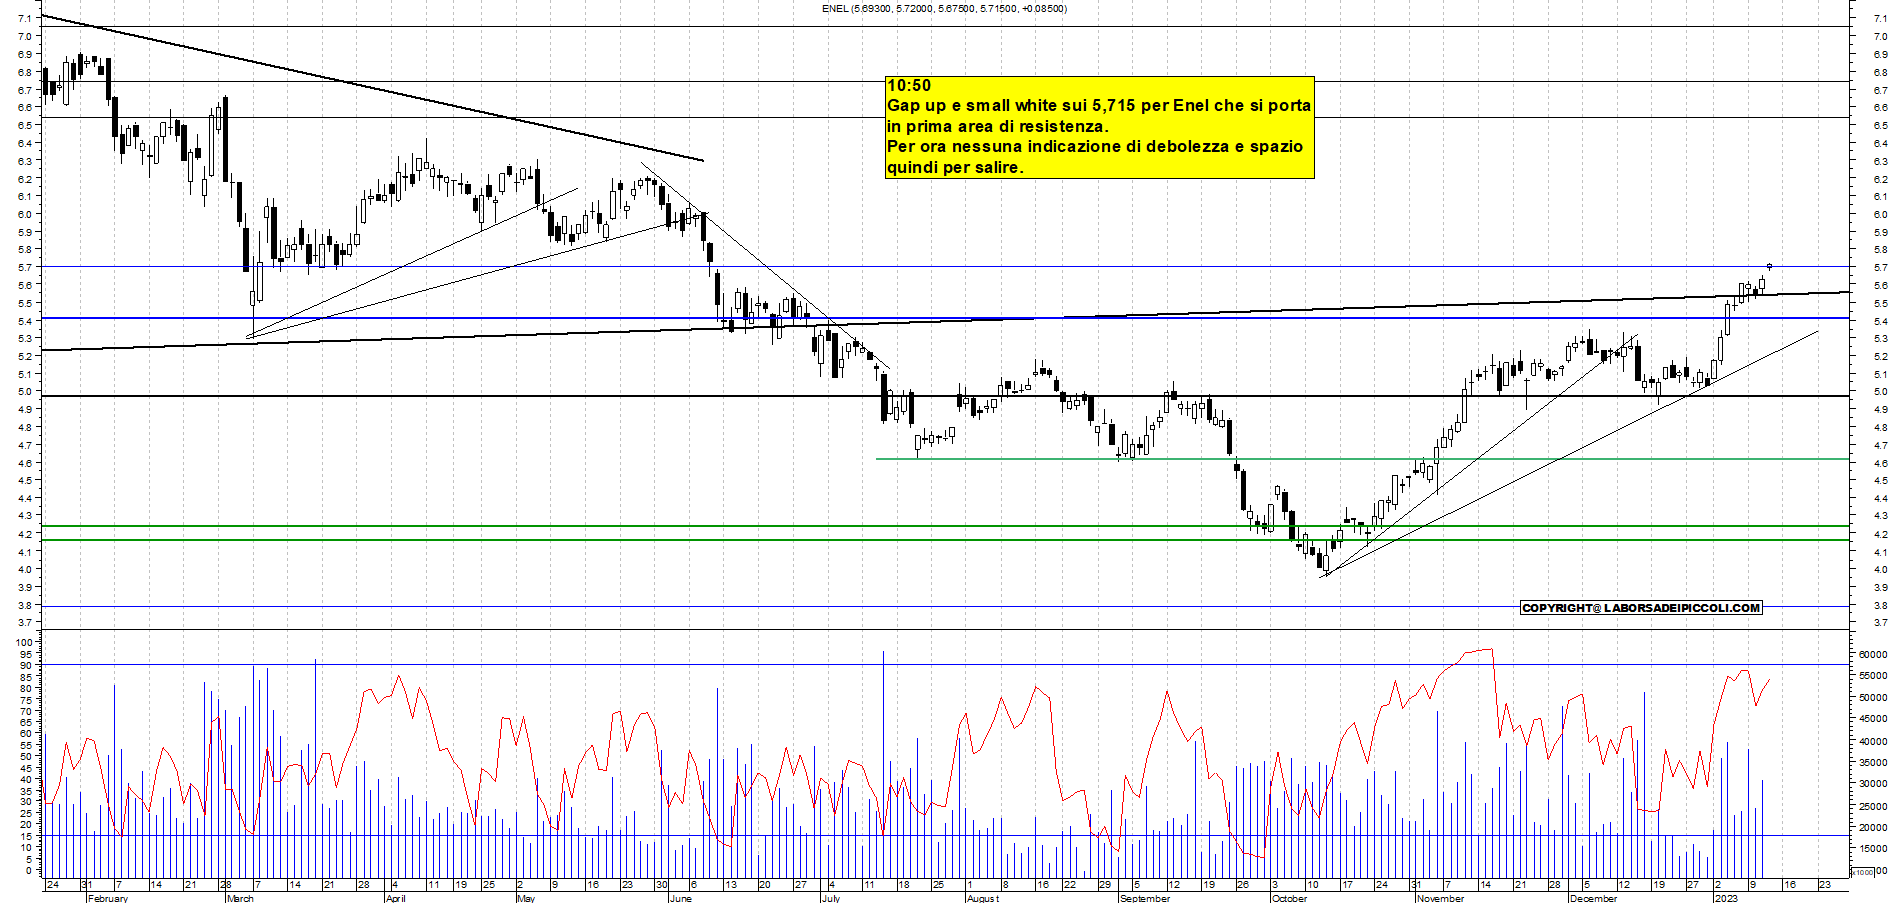Click the '15000' volume scale value
The width and height of the screenshot is (1890, 903).
[1873, 849]
